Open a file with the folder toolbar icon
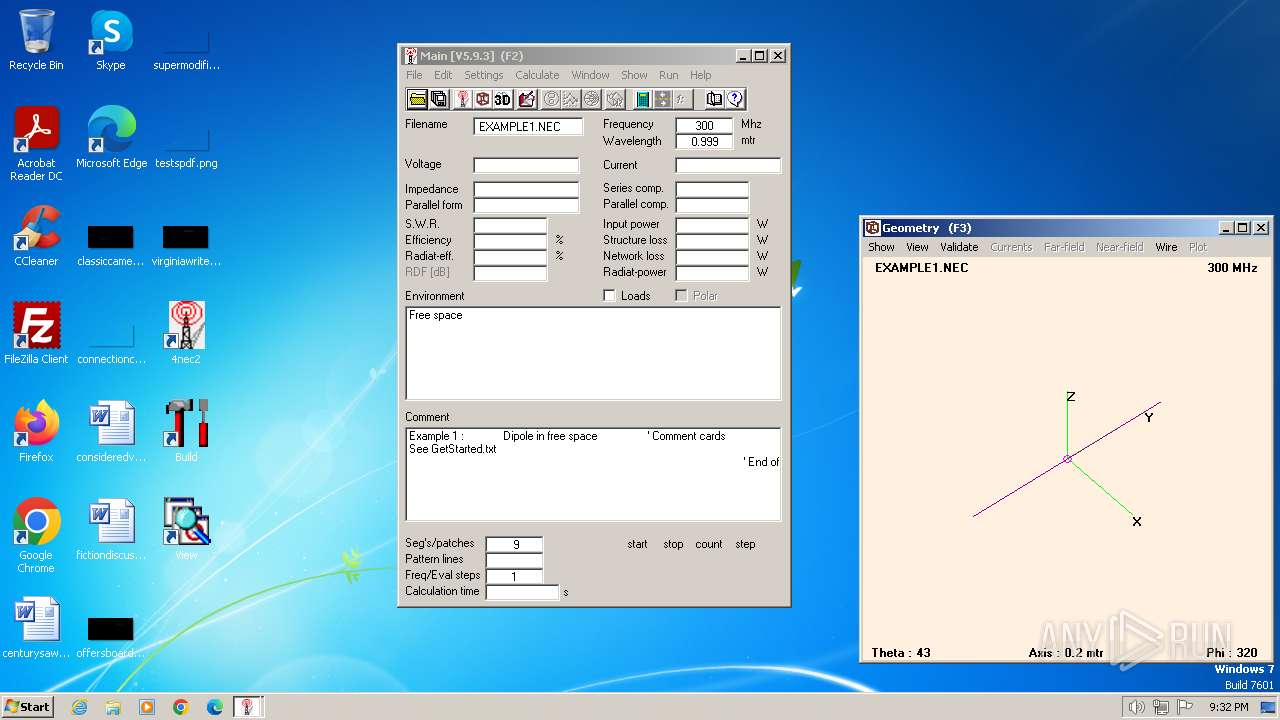Viewport: 1280px width, 720px height. [417, 99]
